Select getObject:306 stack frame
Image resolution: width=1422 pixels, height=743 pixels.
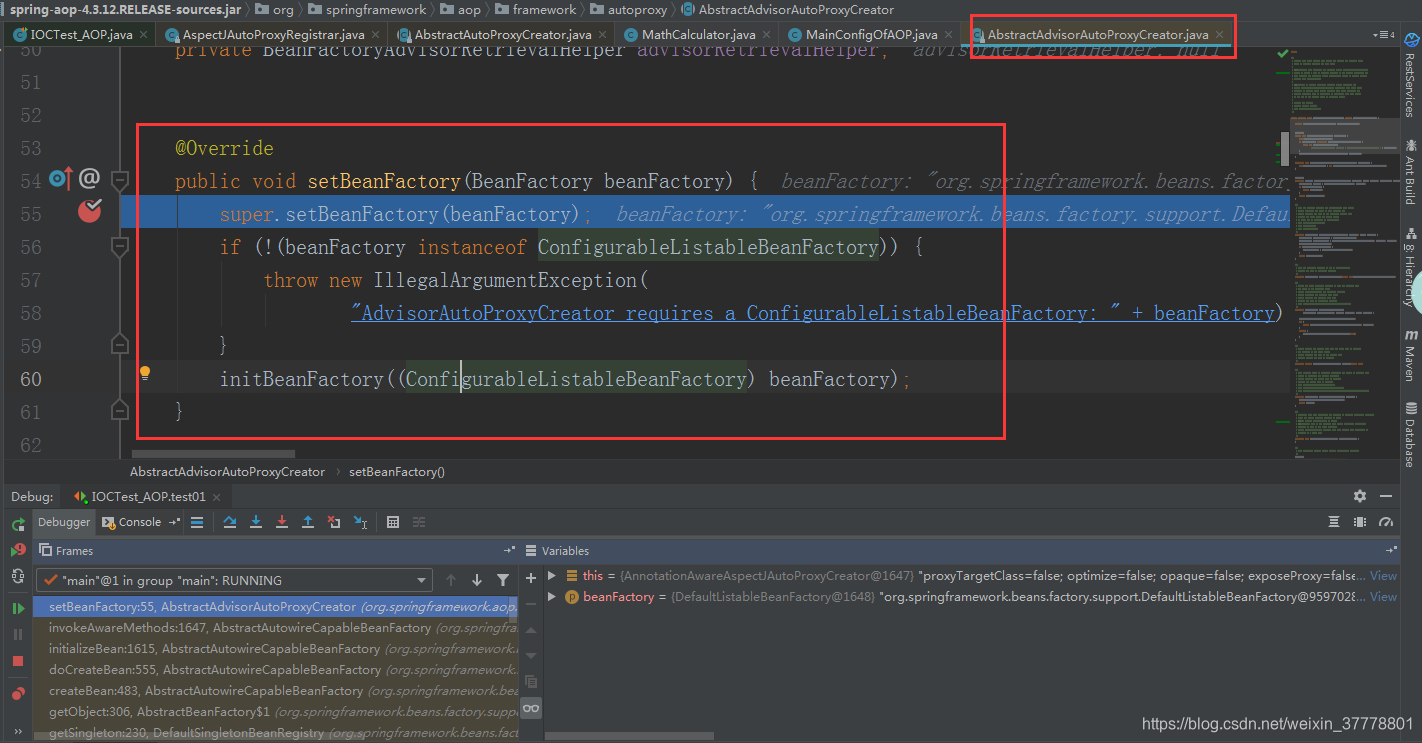click(275, 712)
